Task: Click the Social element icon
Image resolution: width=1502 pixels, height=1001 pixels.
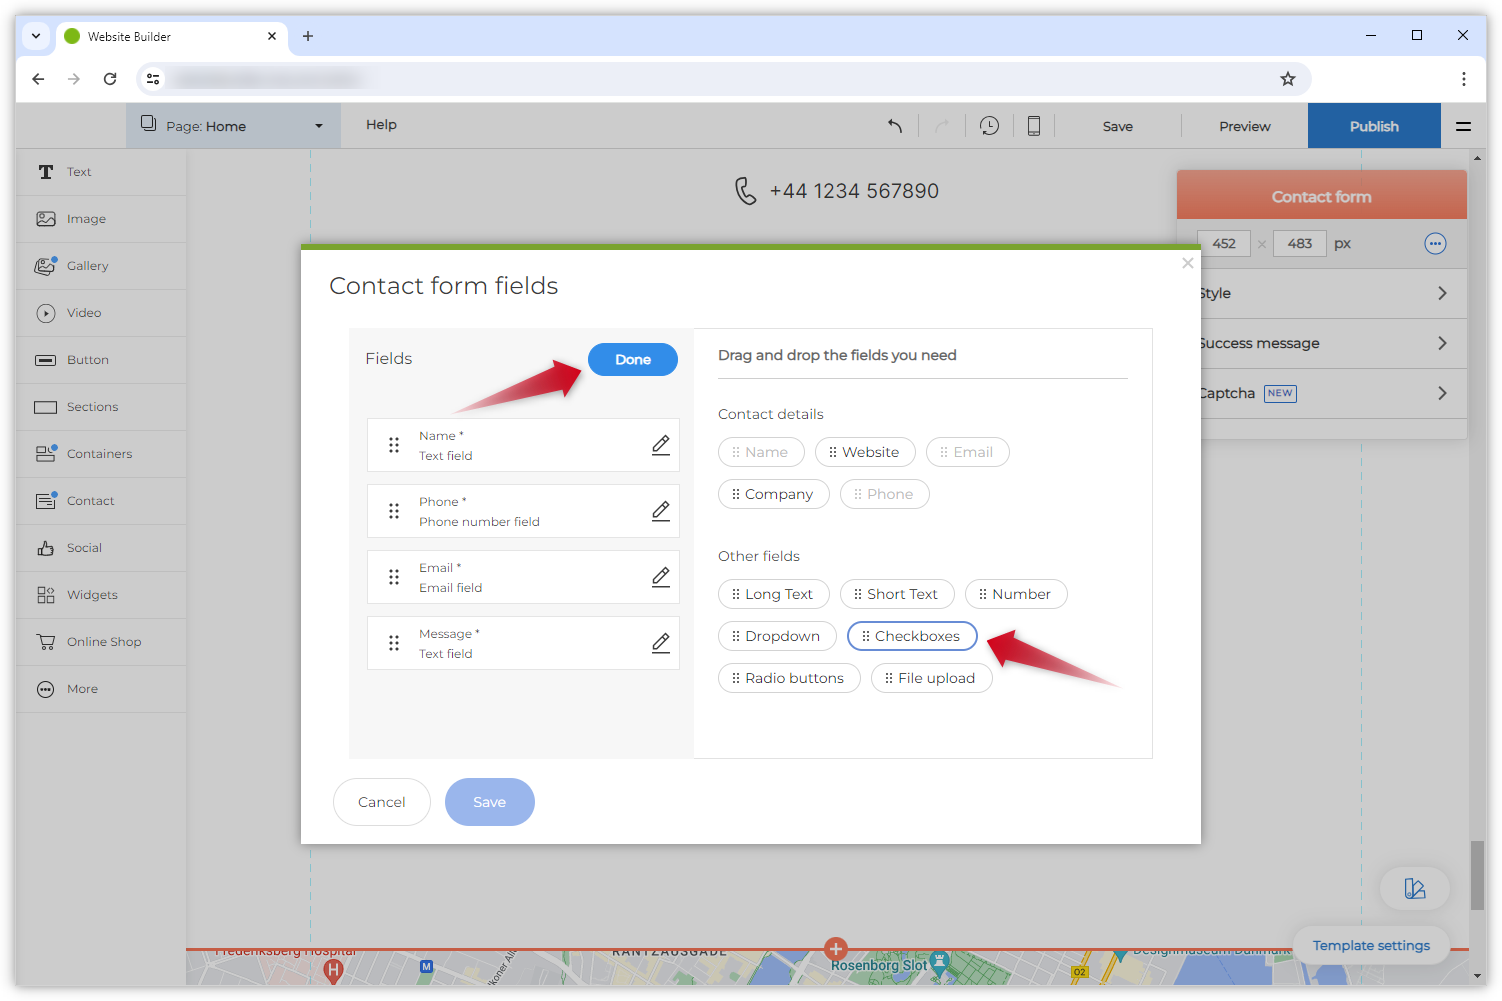Action: tap(46, 547)
